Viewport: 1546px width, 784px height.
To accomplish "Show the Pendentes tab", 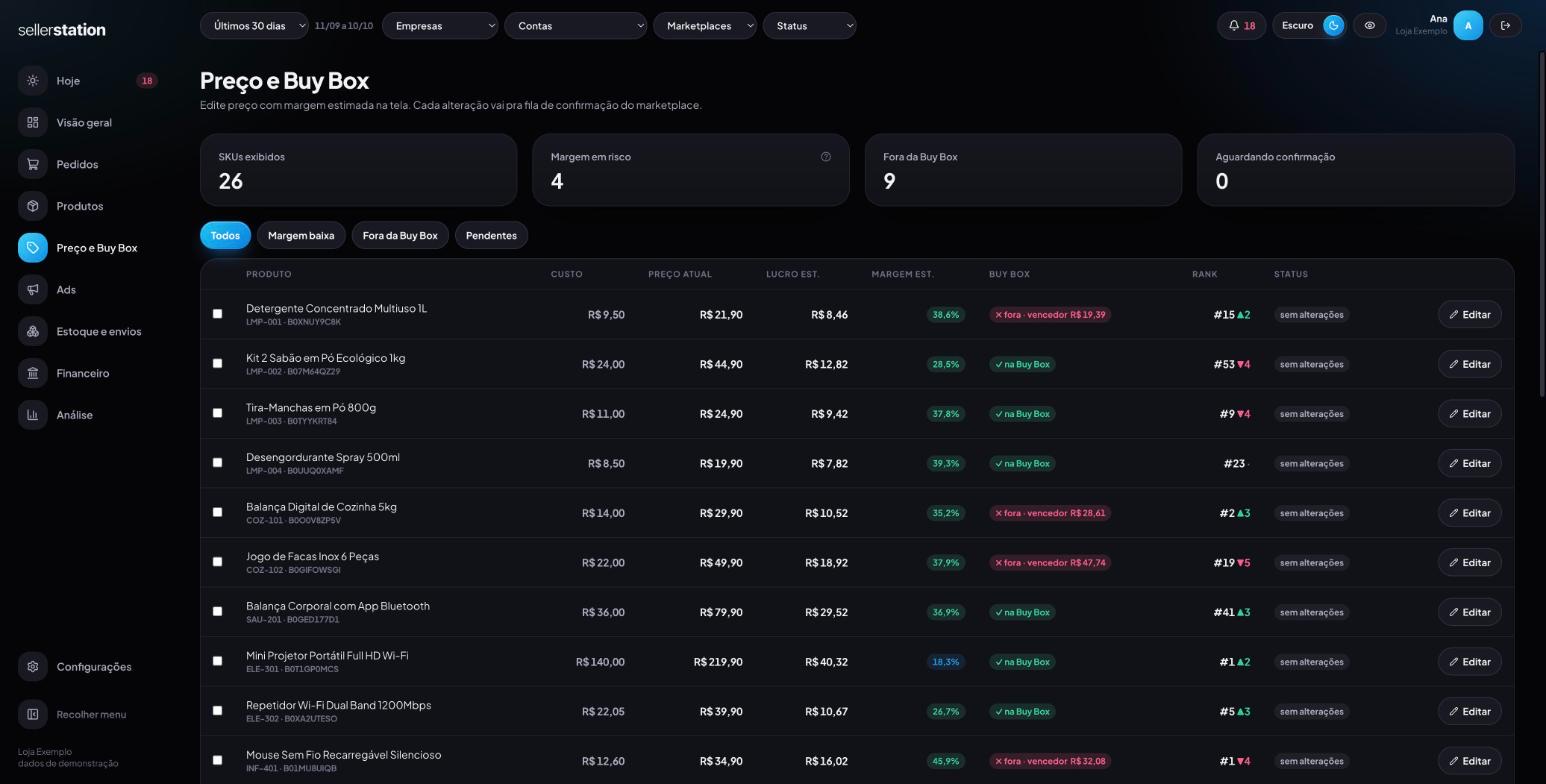I will [x=491, y=236].
